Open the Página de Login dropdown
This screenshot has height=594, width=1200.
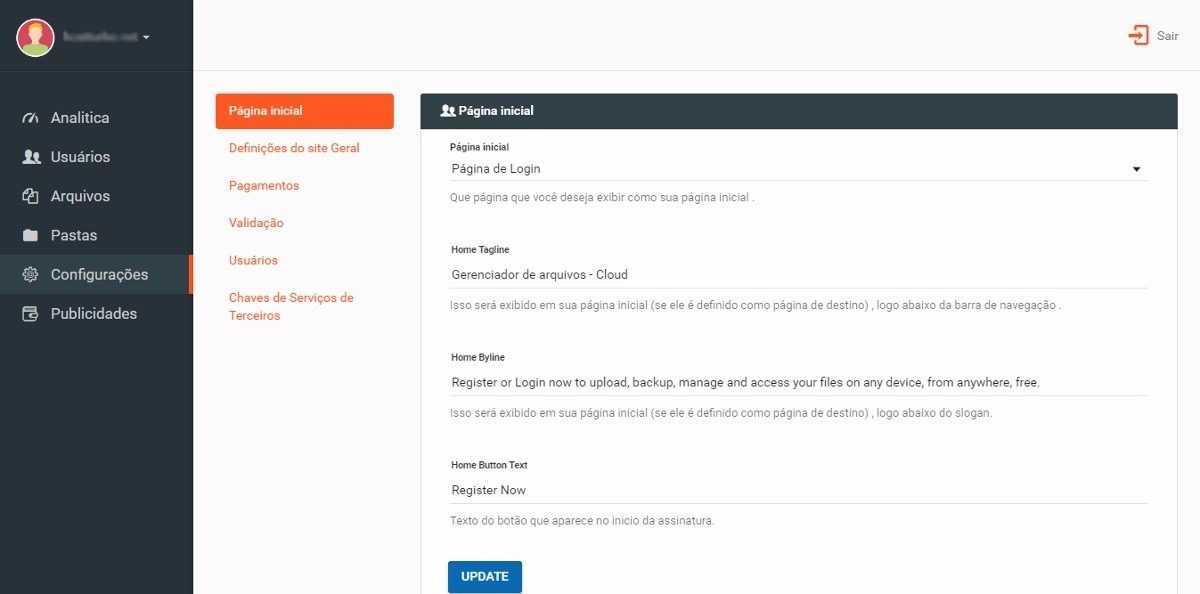(790, 169)
